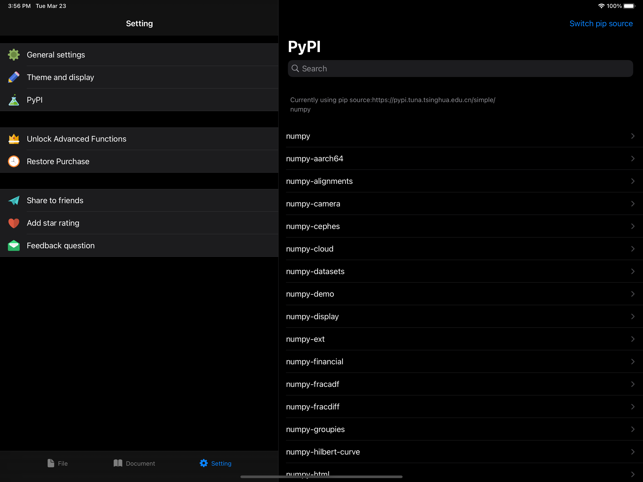
Task: Click the paper plane Share icon
Action: coord(14,200)
